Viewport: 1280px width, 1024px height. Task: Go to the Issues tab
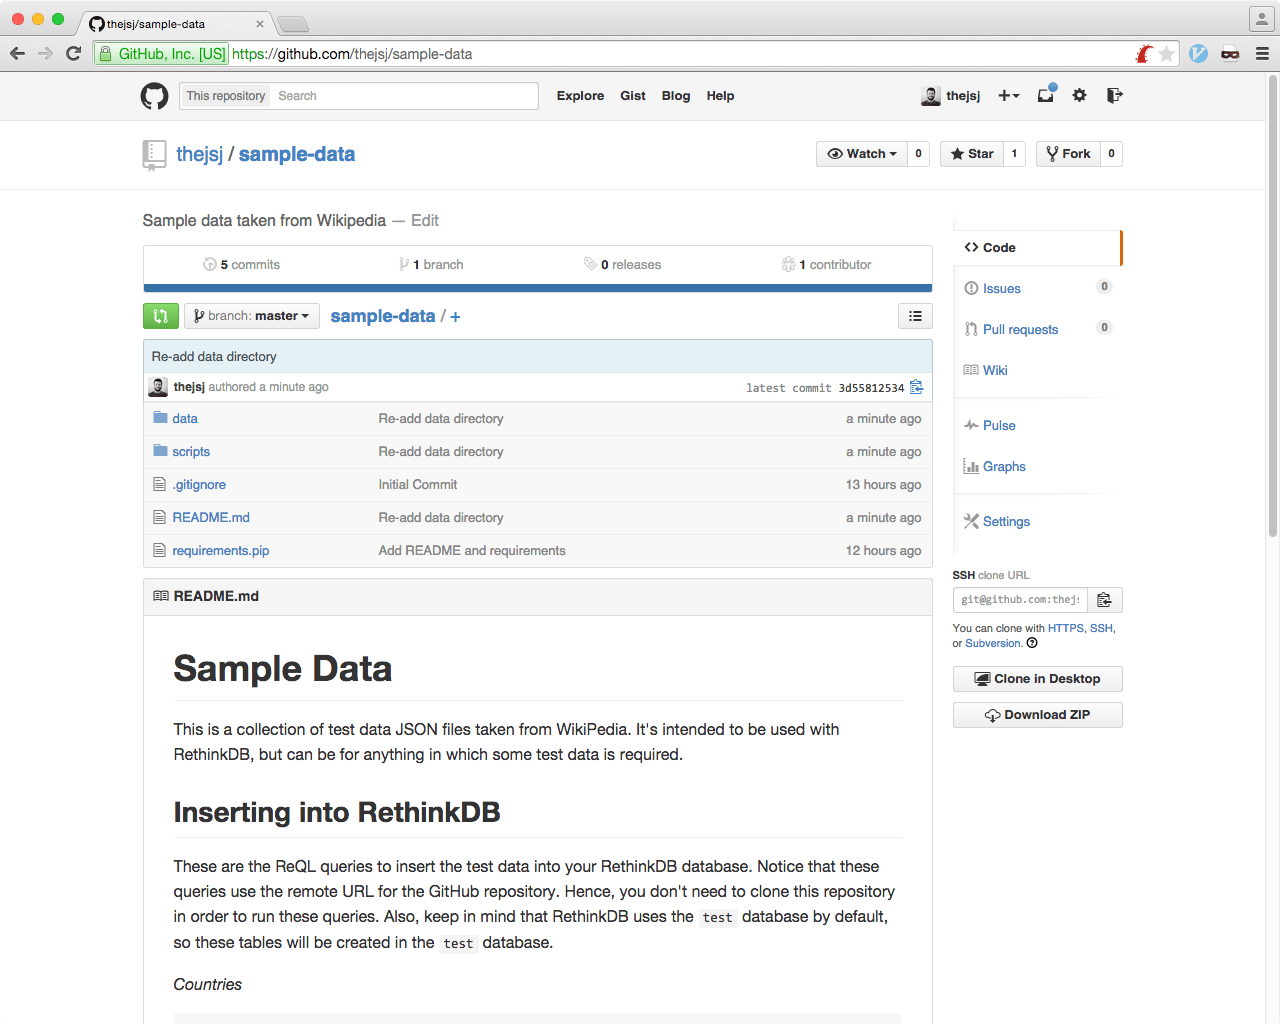pyautogui.click(x=1001, y=289)
